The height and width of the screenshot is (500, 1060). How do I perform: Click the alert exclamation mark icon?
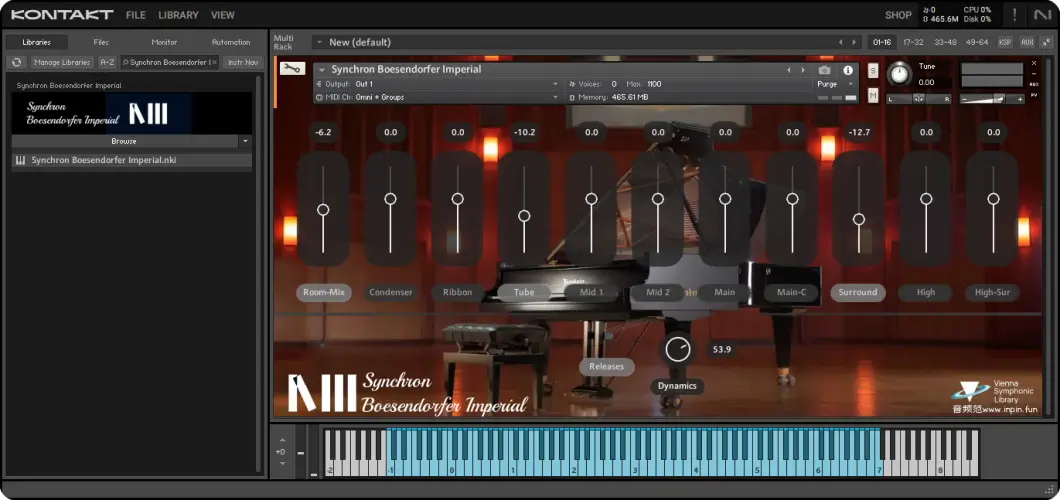point(1014,15)
